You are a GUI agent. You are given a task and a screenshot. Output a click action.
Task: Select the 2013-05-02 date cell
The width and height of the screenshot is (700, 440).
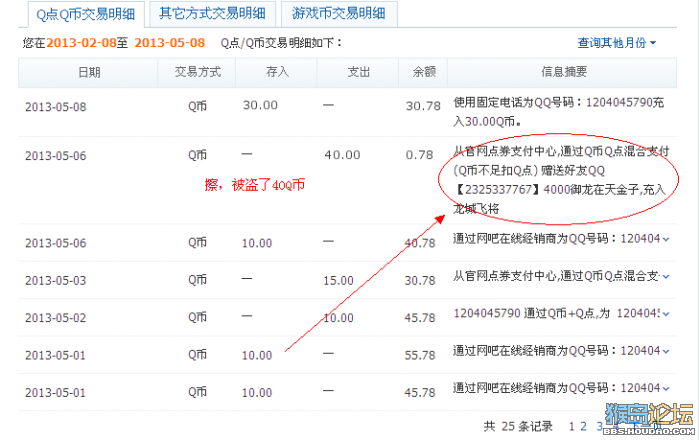(56, 318)
